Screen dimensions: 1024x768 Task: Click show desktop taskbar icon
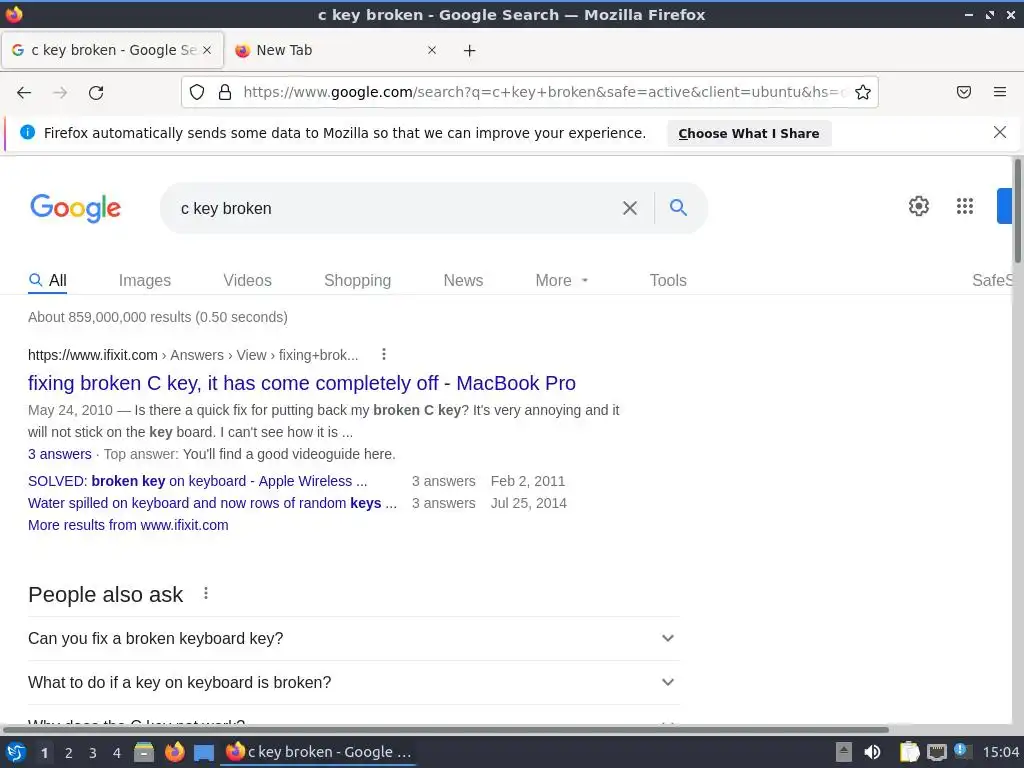coord(204,753)
